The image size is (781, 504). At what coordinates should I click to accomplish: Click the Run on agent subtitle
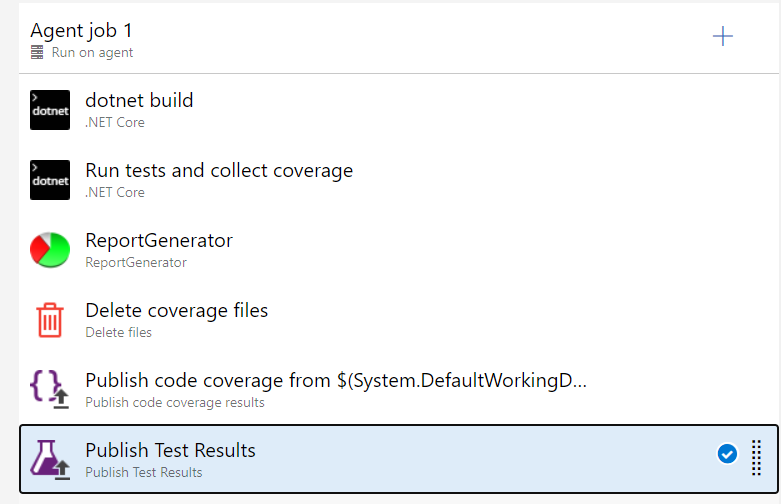click(x=92, y=52)
